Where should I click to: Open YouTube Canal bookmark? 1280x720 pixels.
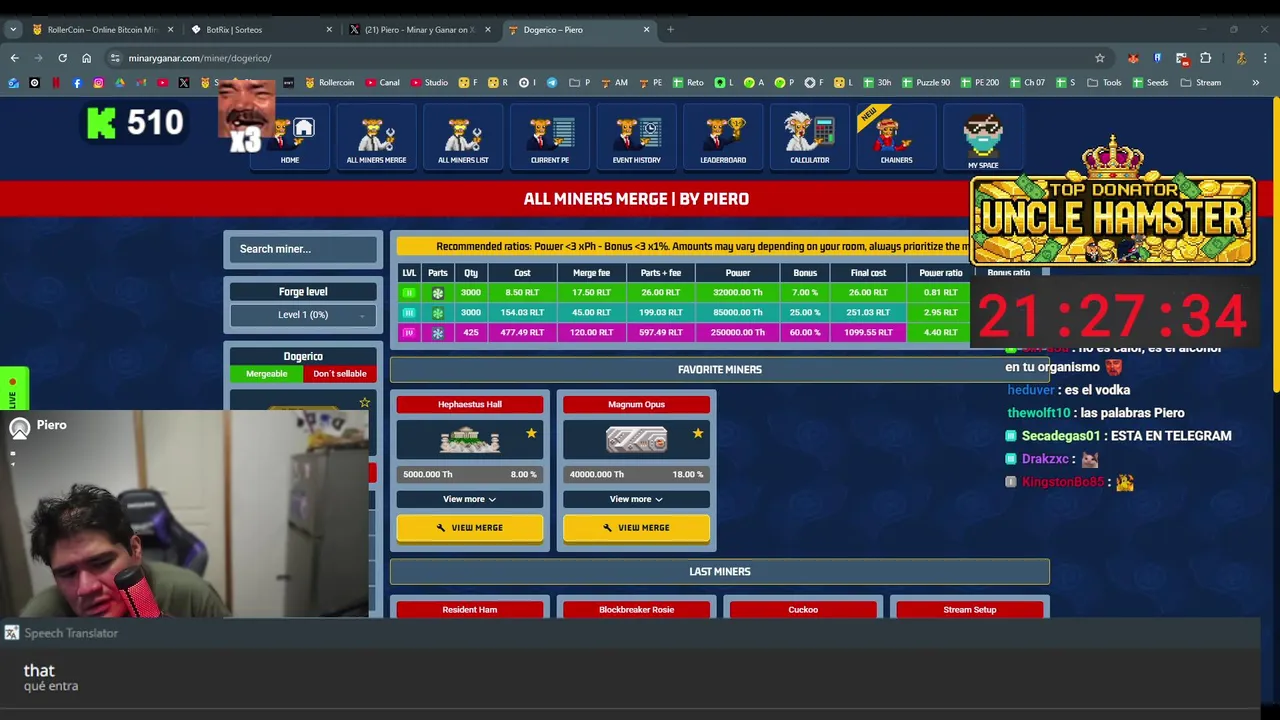tap(383, 83)
